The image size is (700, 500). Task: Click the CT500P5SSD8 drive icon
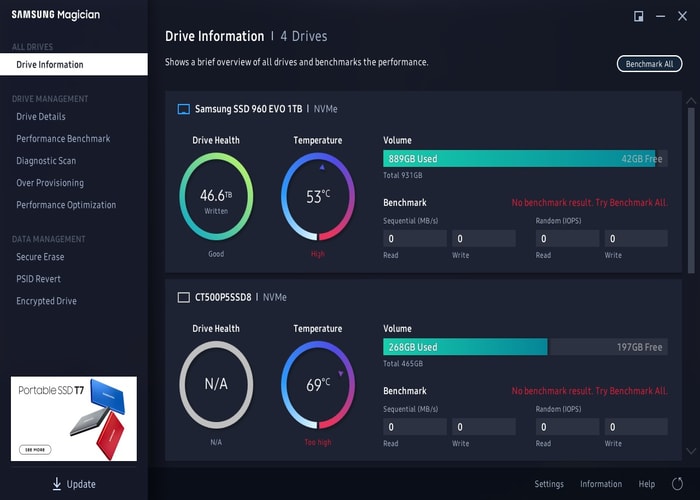183,298
